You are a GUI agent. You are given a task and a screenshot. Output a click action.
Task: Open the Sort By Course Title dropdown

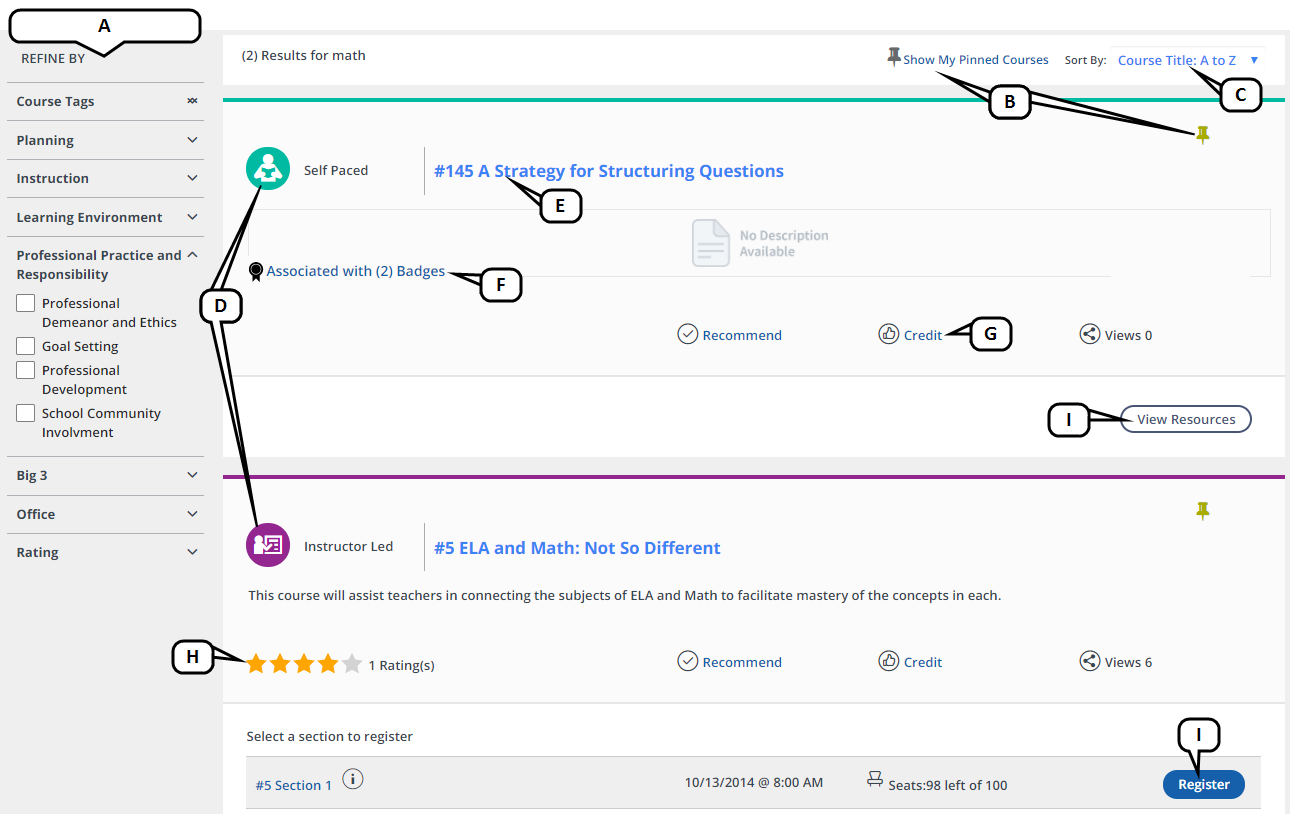click(1186, 60)
